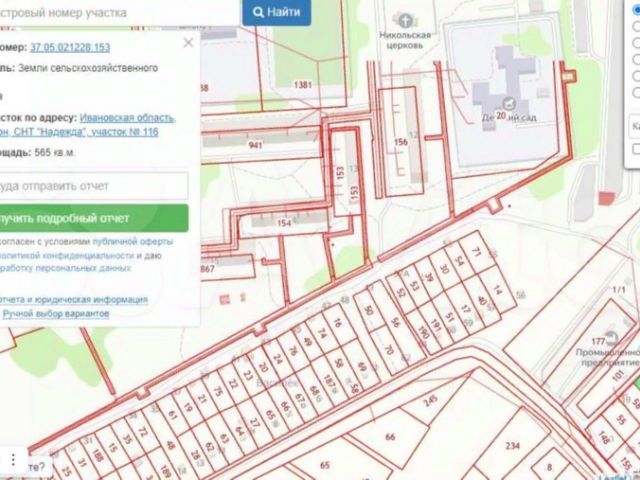Select map parcel labeled 8
640x480 pixels.
(550, 468)
